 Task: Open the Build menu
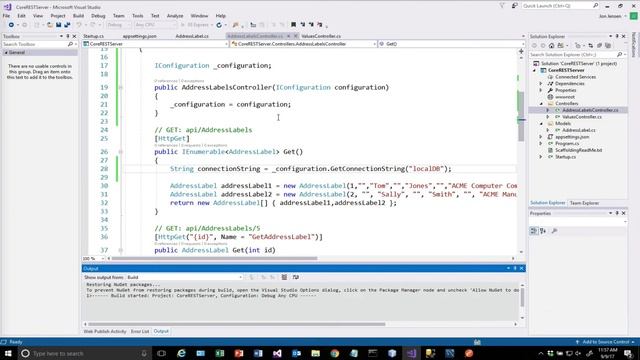pos(78,16)
